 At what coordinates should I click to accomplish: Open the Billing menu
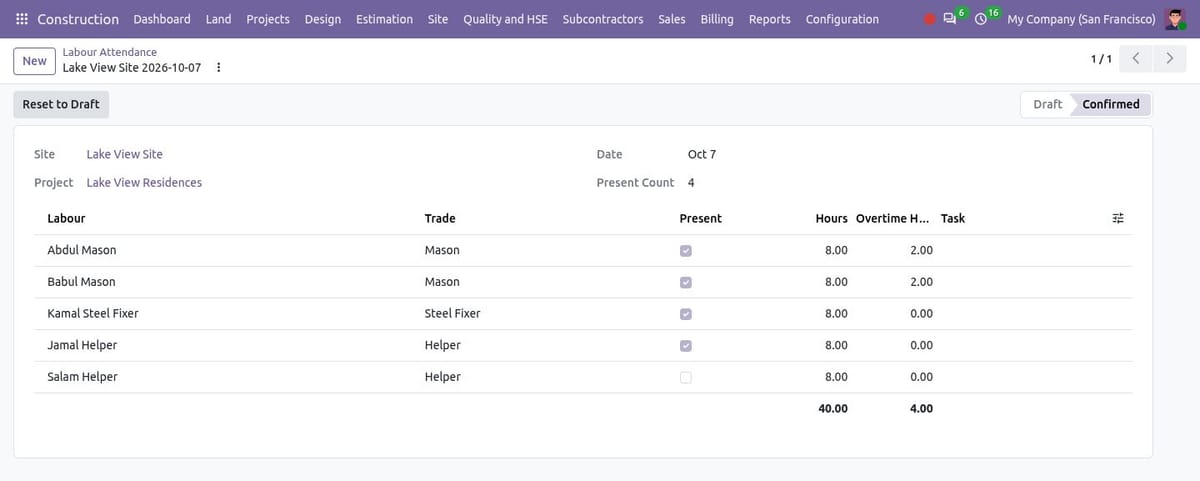[717, 19]
